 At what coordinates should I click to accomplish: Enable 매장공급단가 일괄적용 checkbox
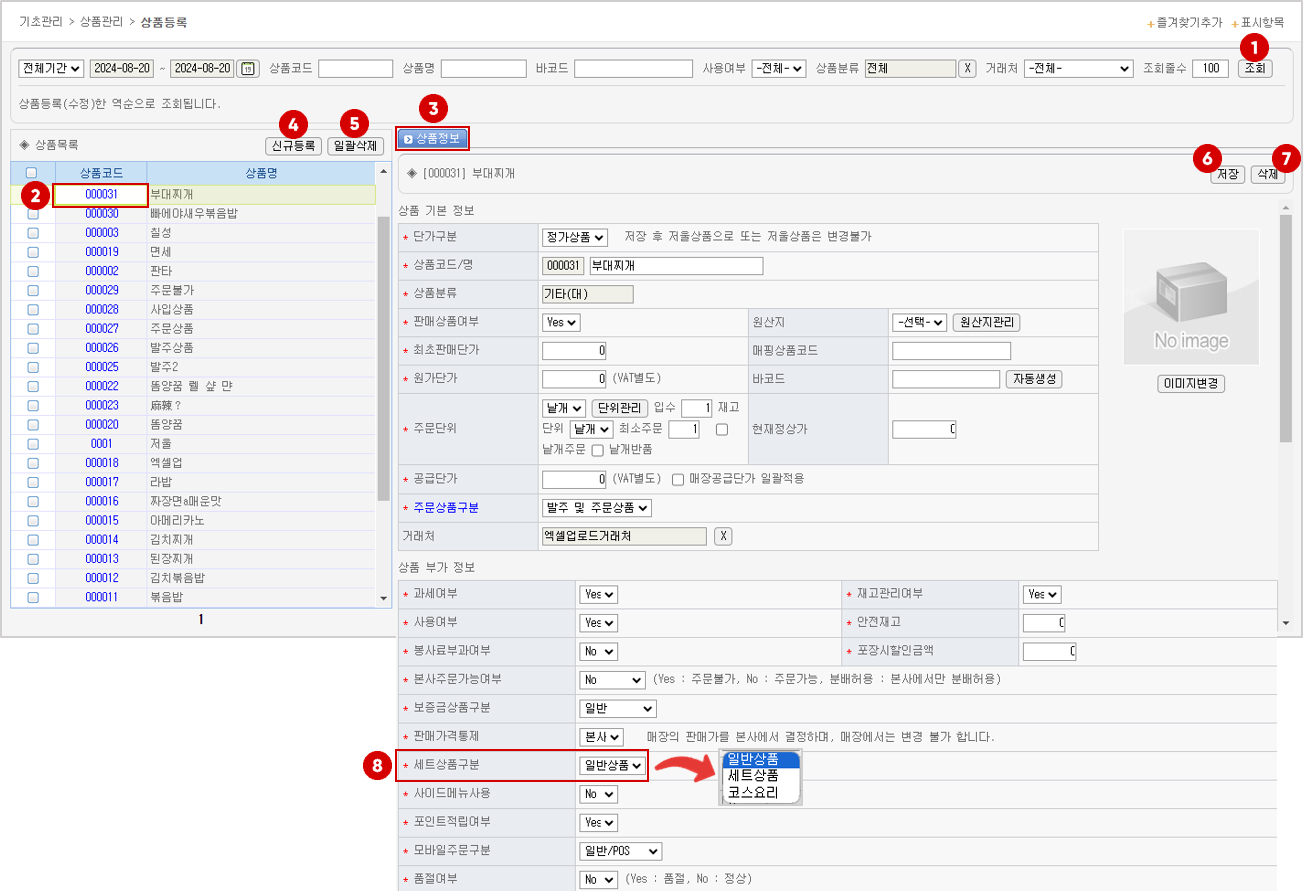click(x=679, y=479)
